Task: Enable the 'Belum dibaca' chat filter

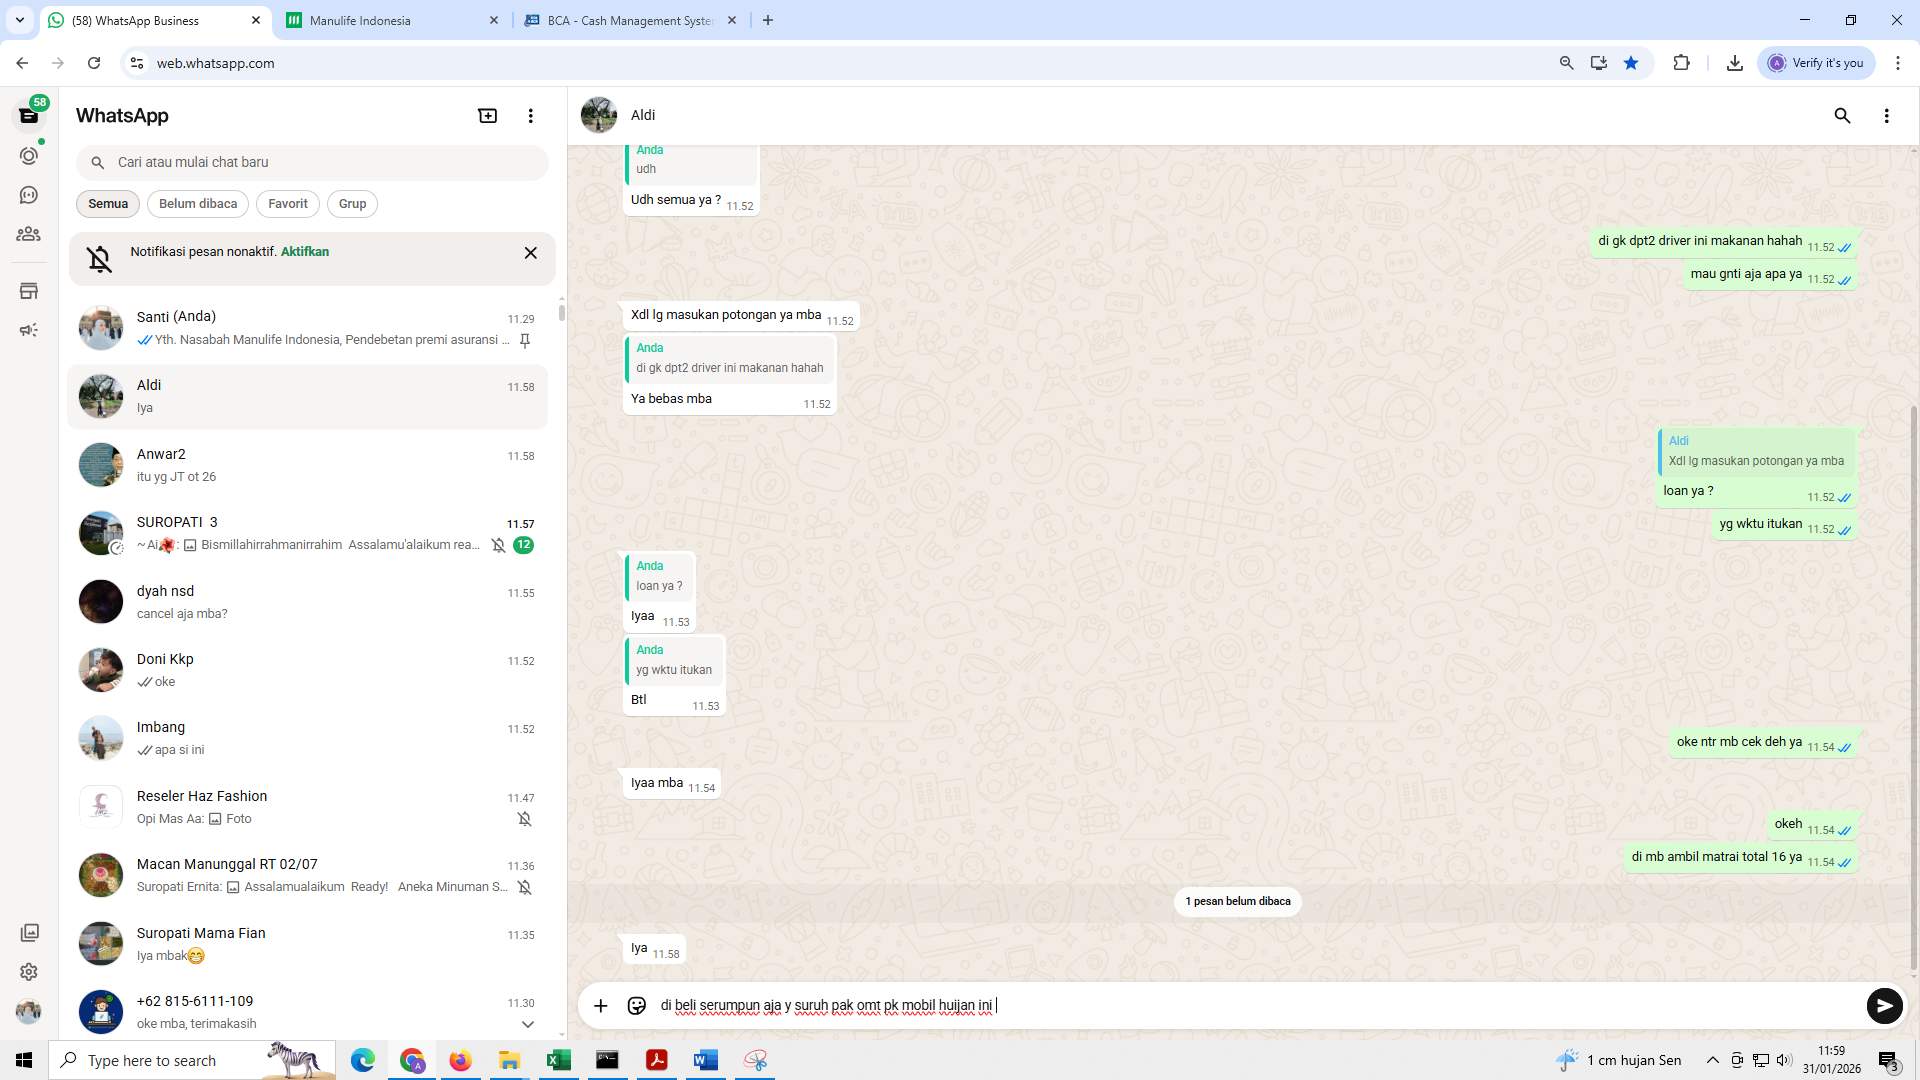Action: (197, 204)
